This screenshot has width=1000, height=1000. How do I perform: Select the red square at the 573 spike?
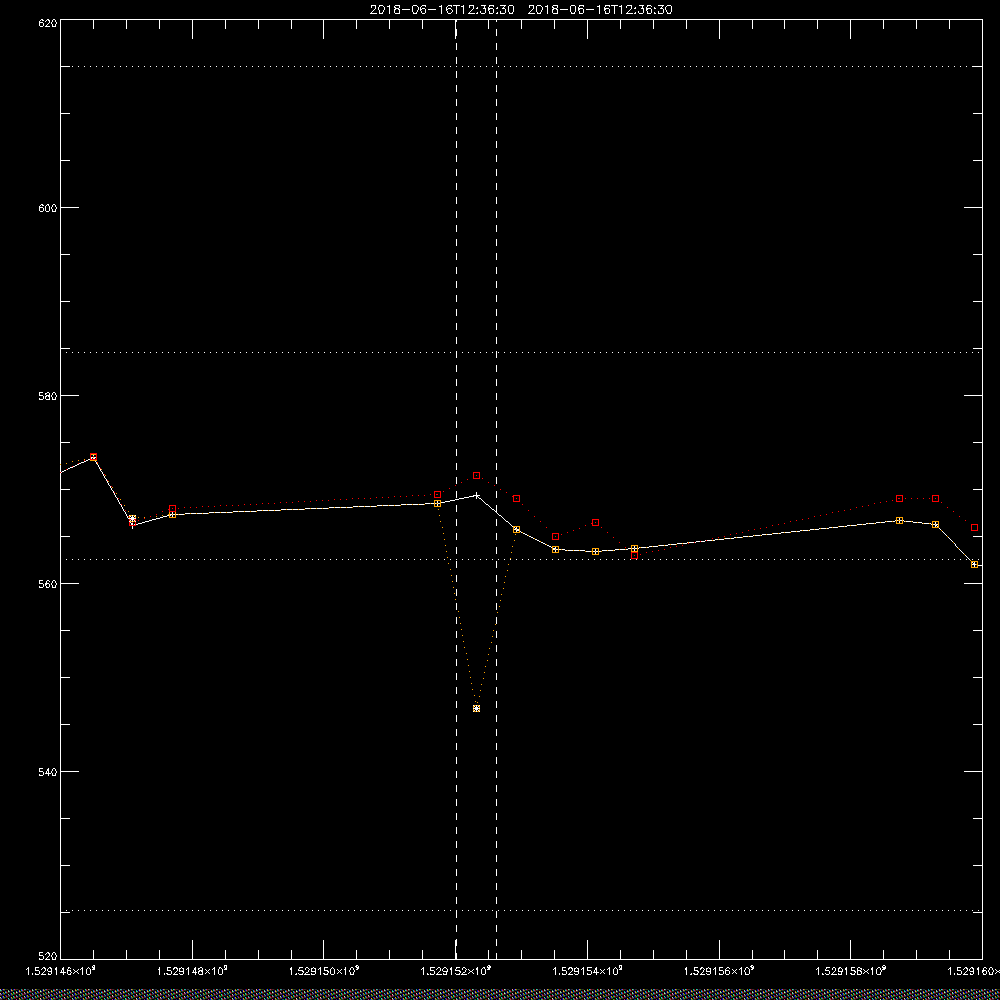coord(93,457)
